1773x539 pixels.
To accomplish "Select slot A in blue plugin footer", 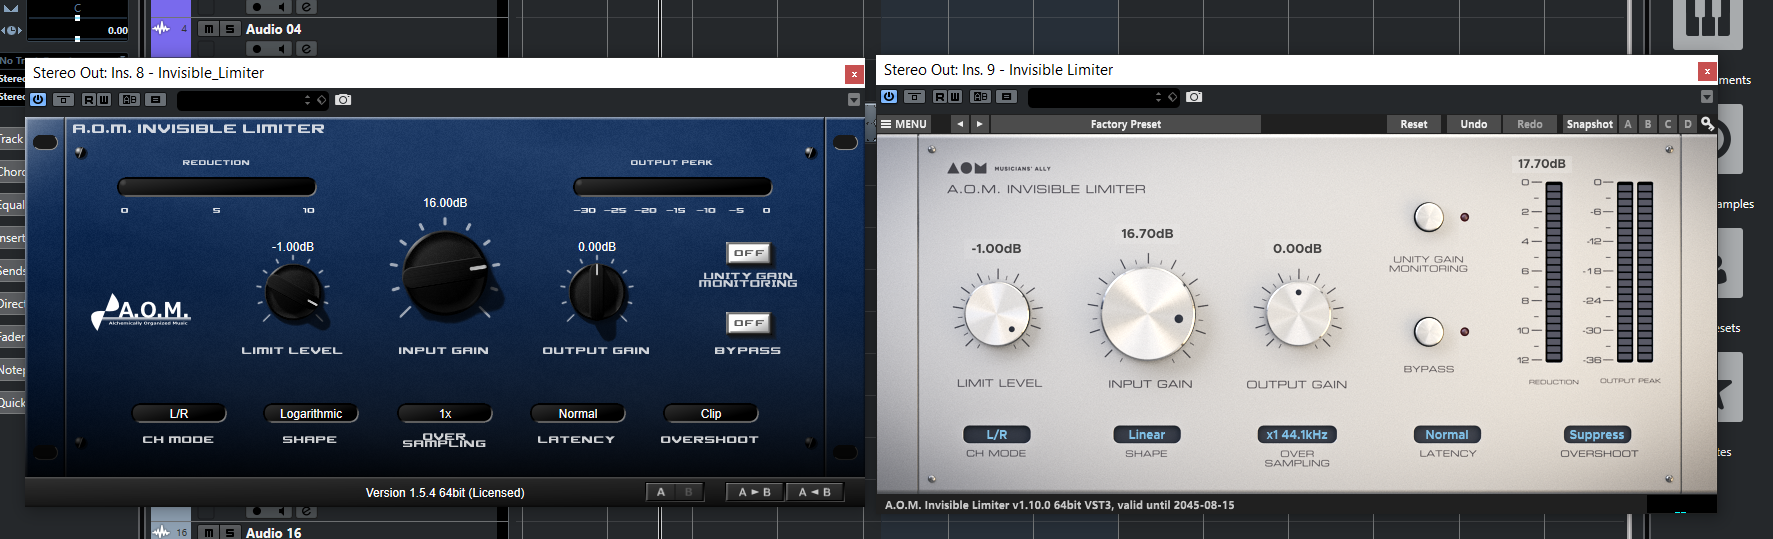I will click(661, 492).
